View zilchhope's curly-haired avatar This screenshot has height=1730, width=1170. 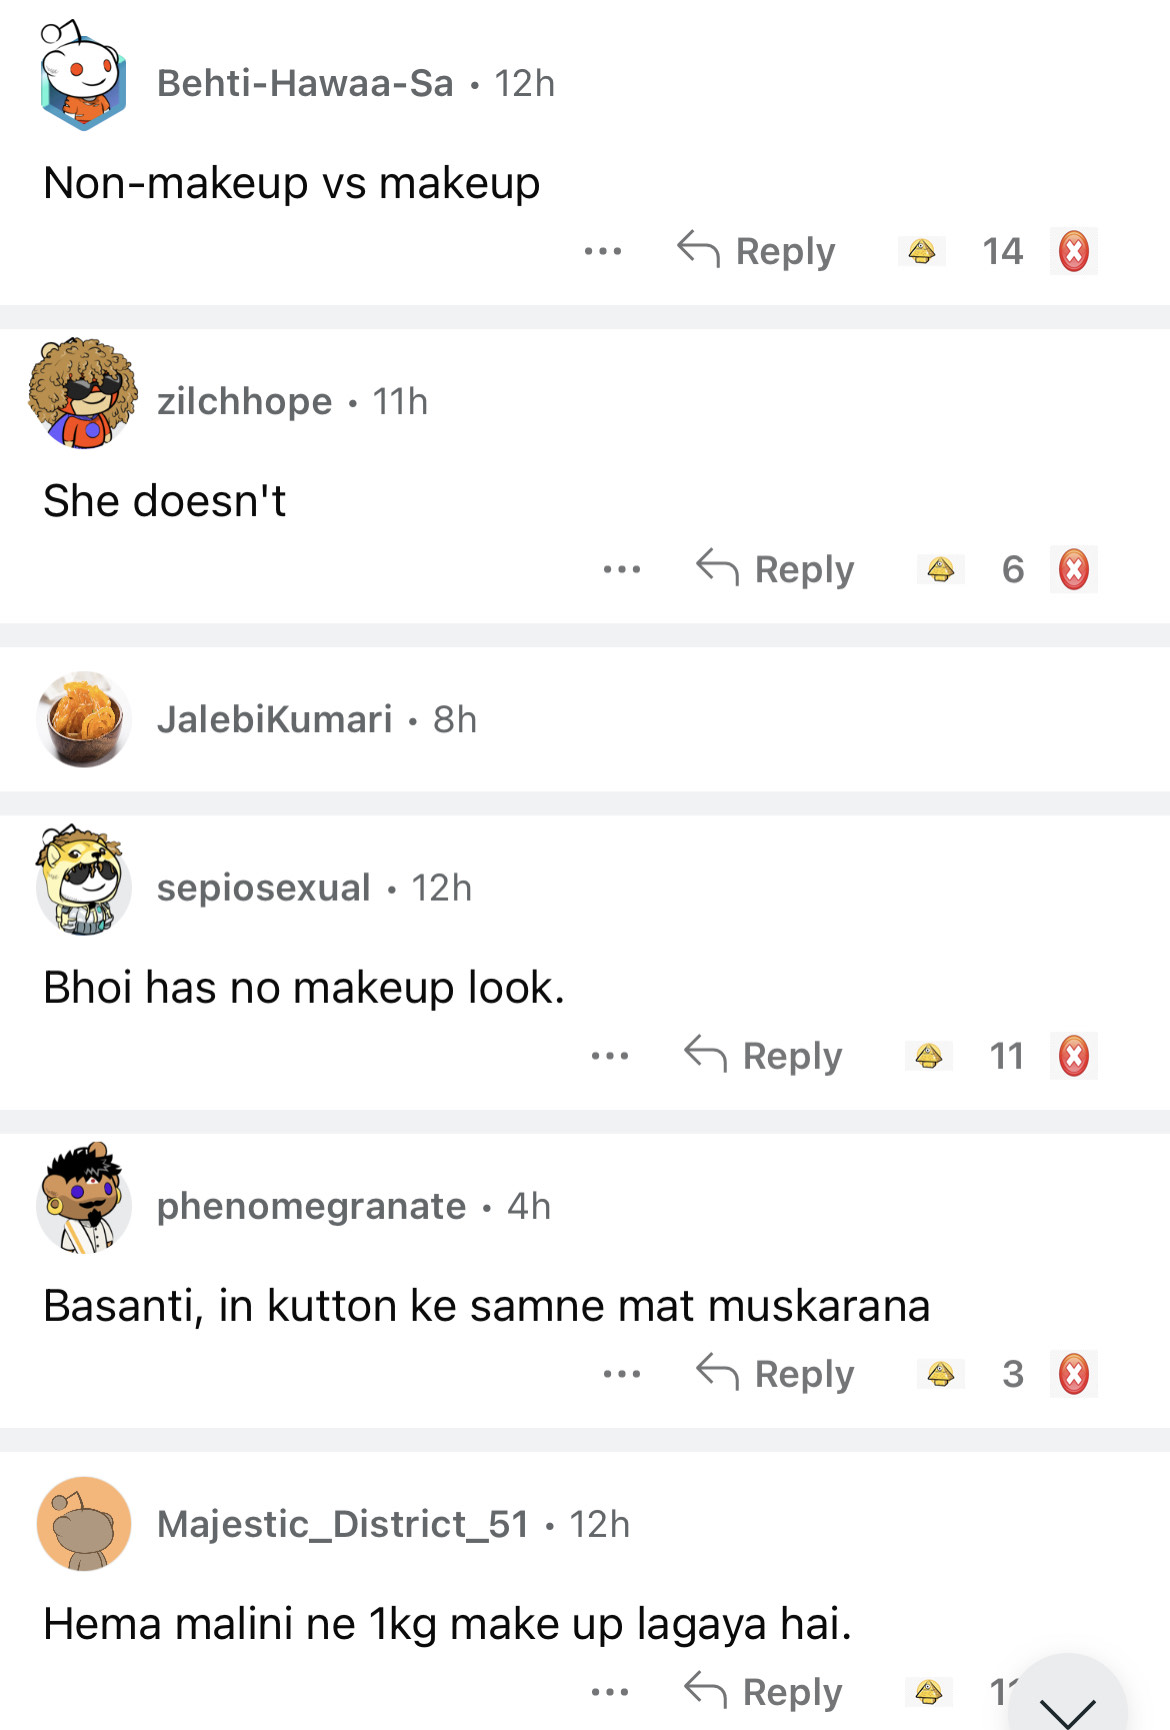pos(83,393)
